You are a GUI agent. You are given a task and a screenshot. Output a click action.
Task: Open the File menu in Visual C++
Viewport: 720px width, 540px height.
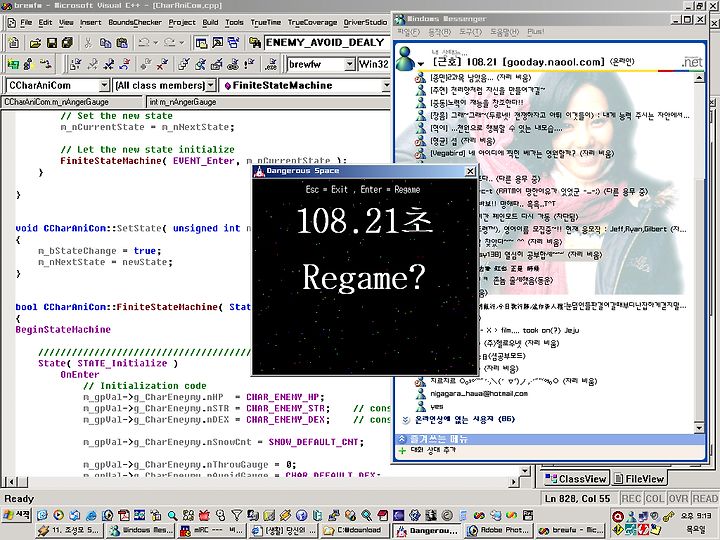26,22
